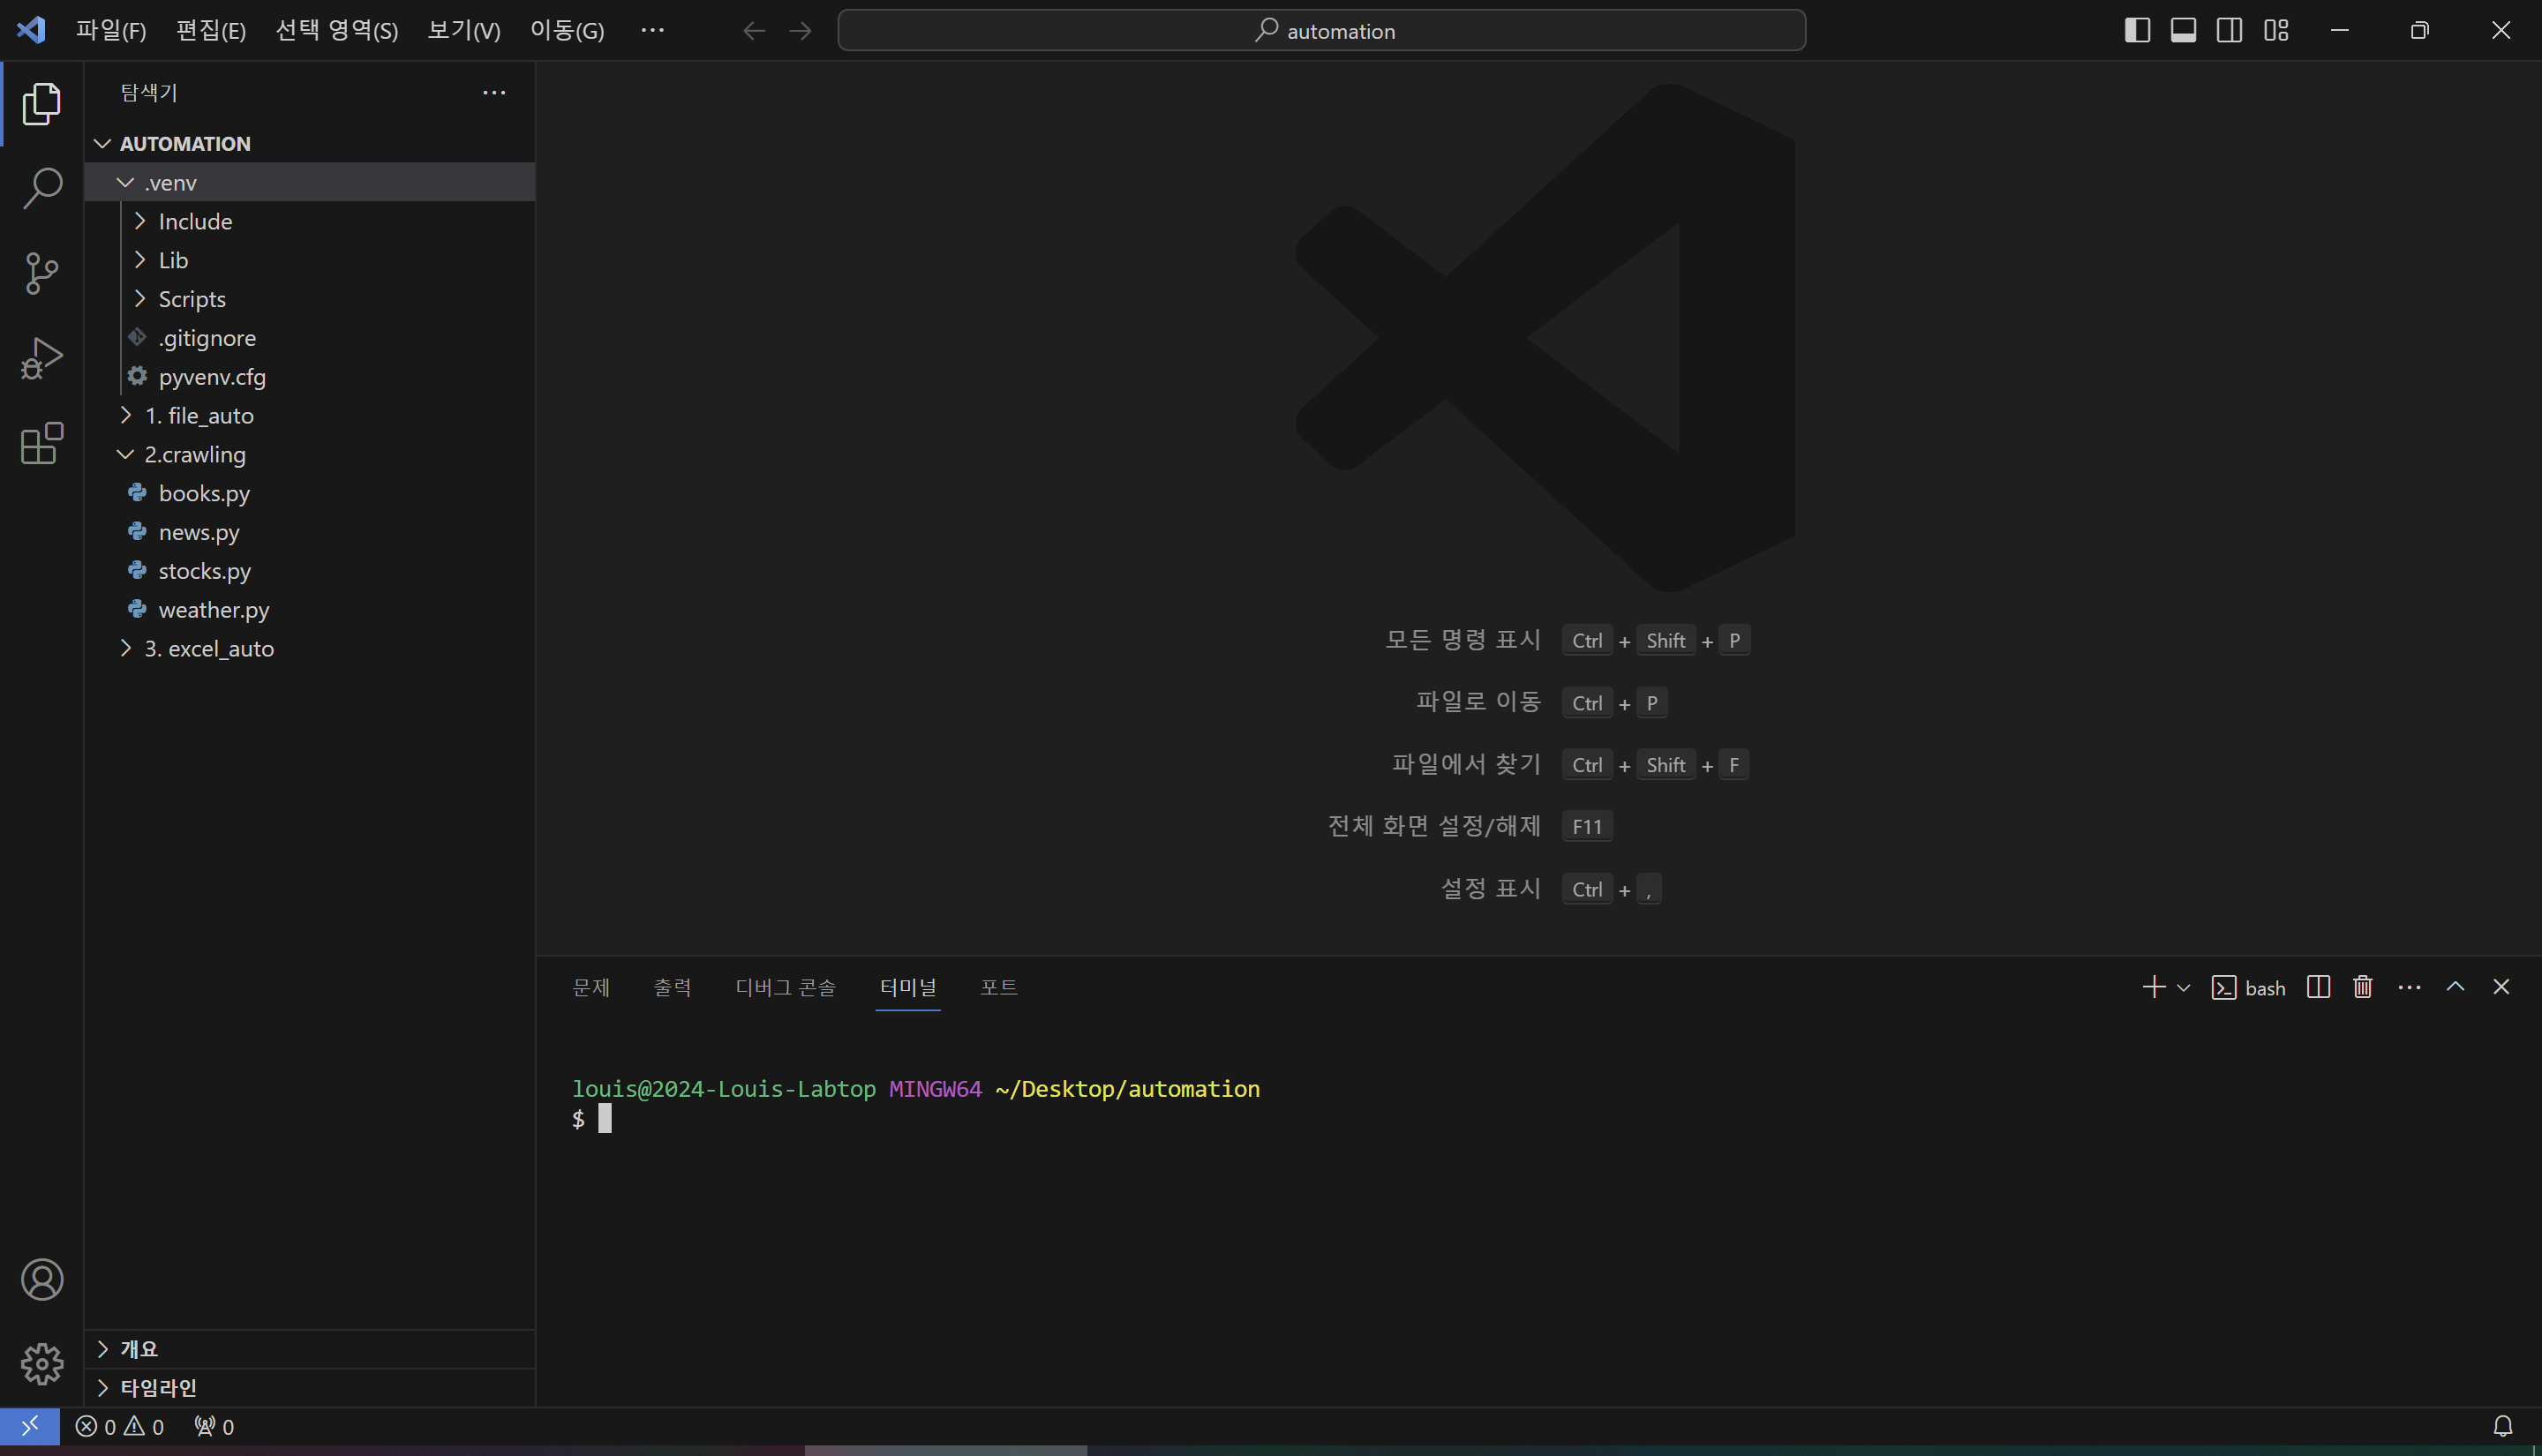2542x1456 pixels.
Task: Open stocks.py in the editor
Action: (x=310, y=571)
